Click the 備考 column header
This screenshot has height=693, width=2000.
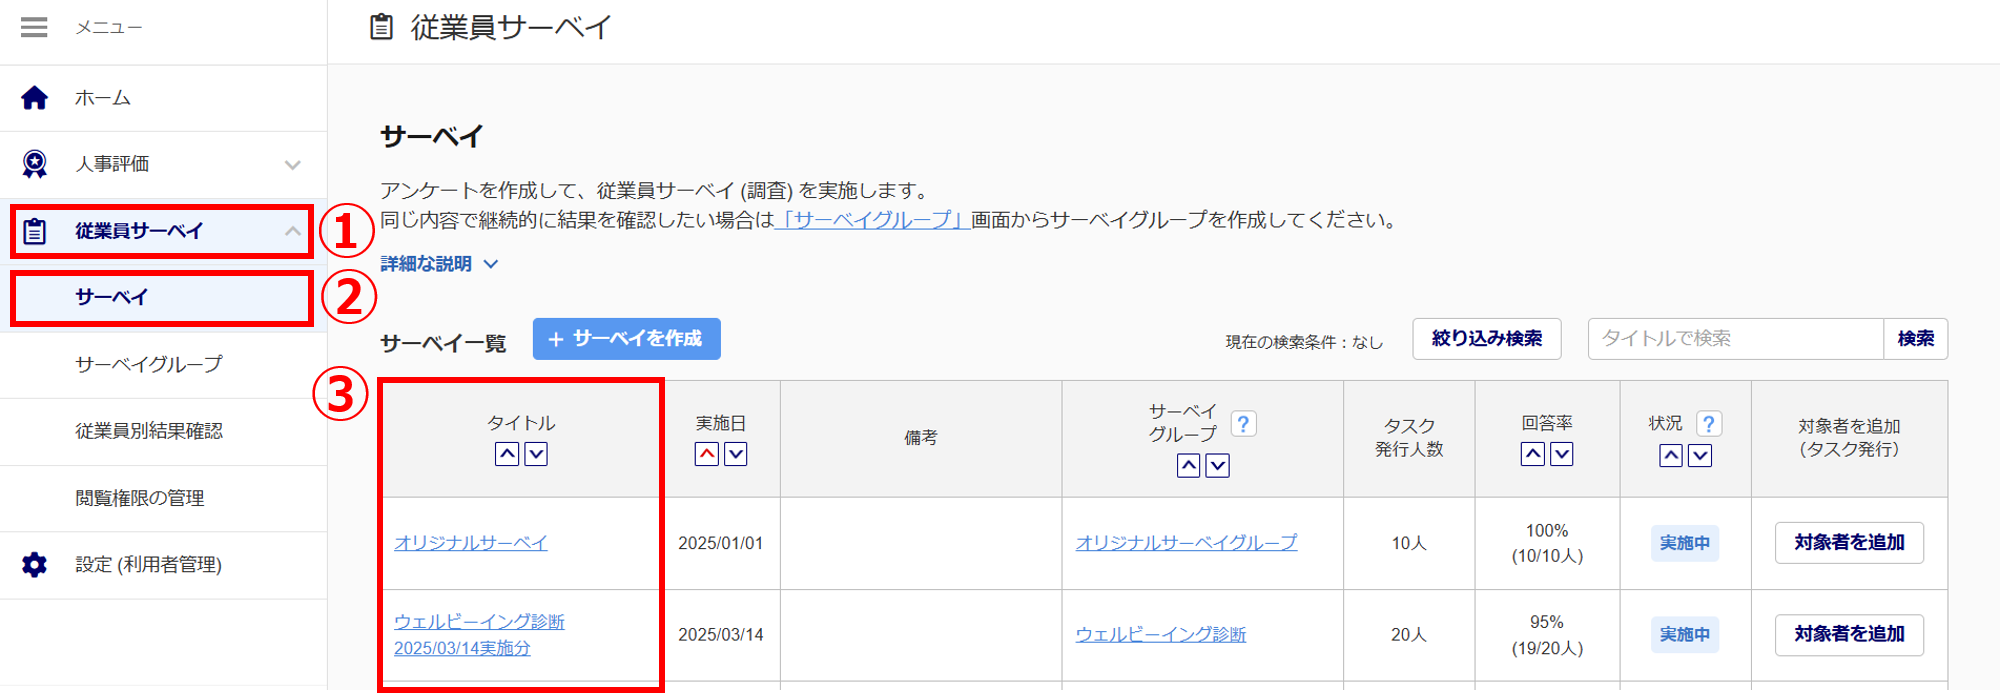[x=921, y=438]
